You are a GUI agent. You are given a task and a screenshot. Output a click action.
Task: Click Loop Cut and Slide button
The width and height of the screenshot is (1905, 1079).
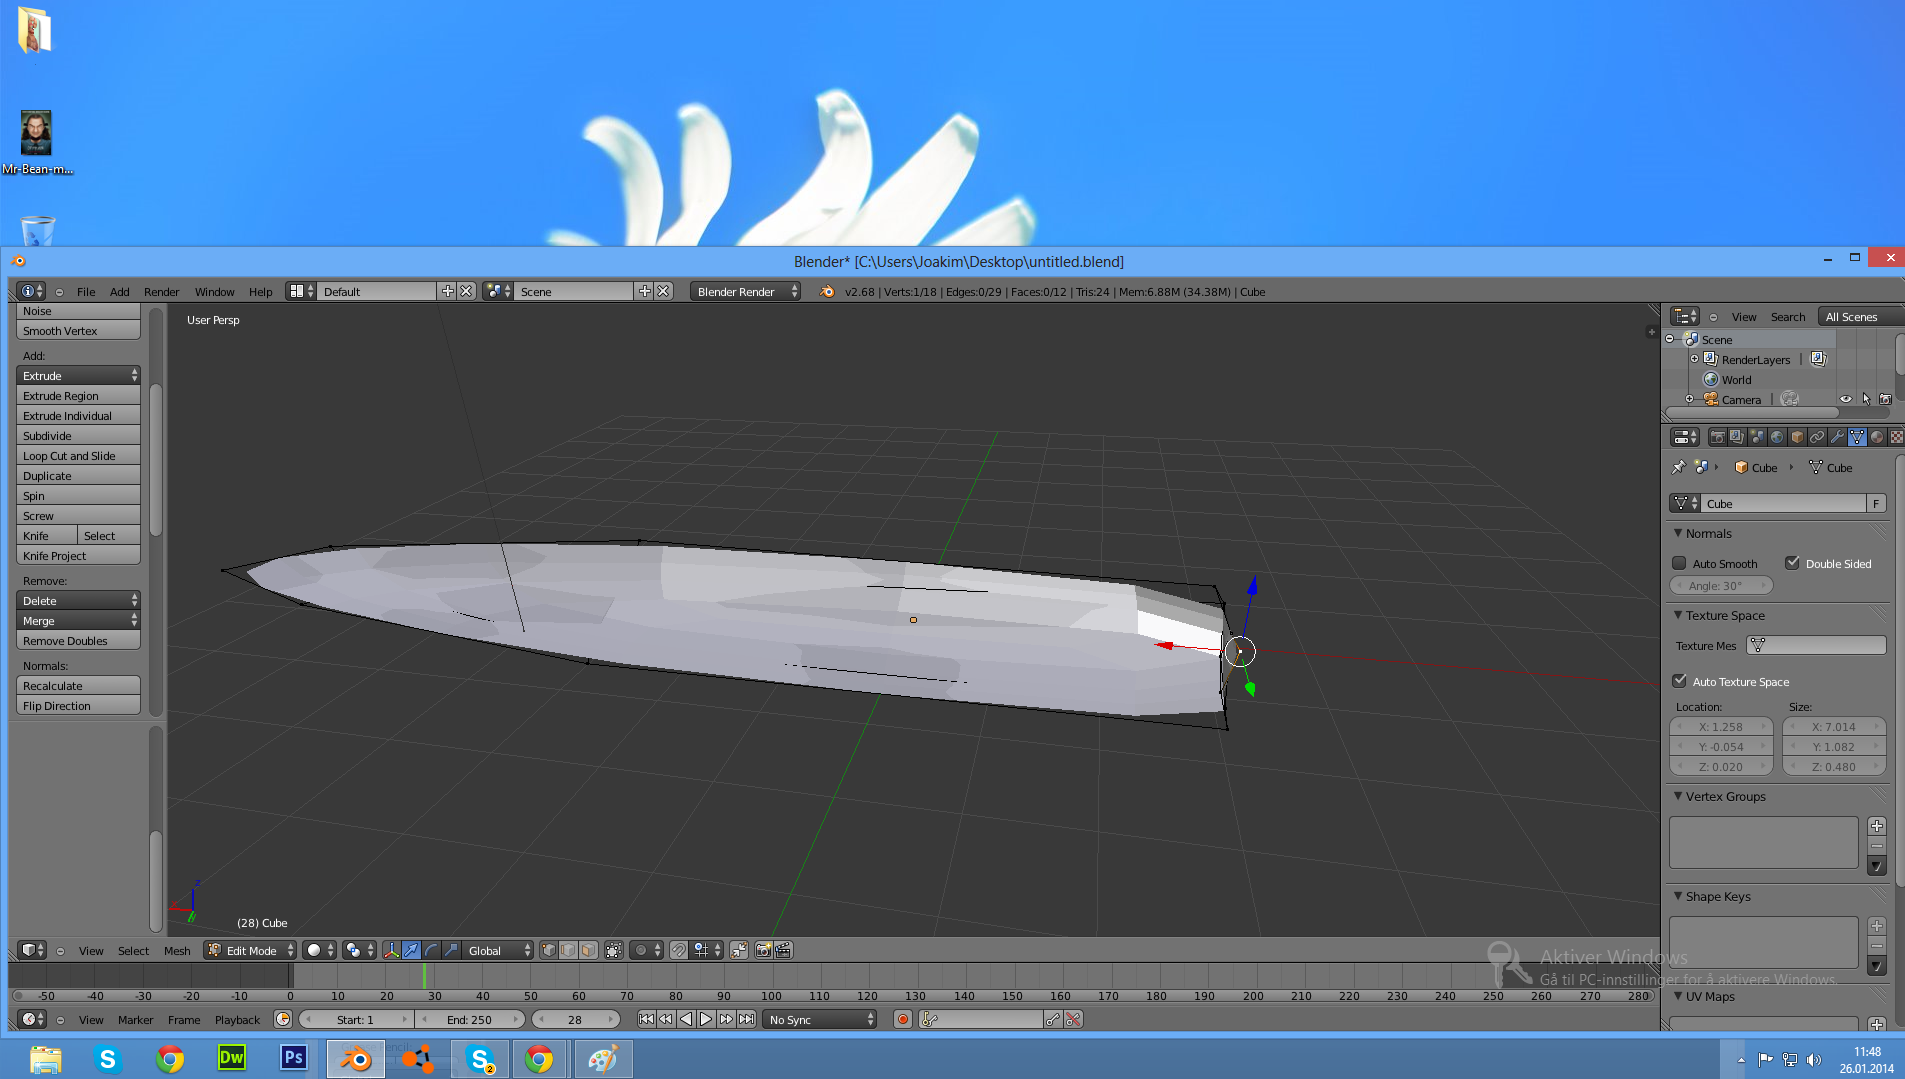(78, 455)
